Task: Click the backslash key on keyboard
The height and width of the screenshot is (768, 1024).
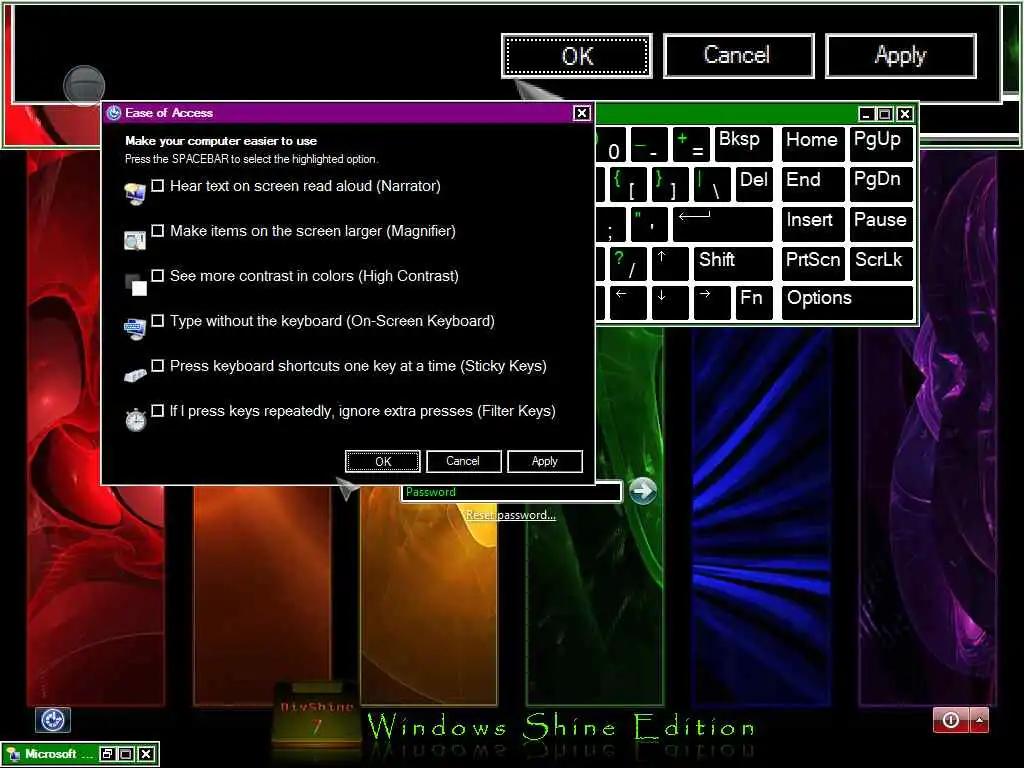Action: (712, 184)
